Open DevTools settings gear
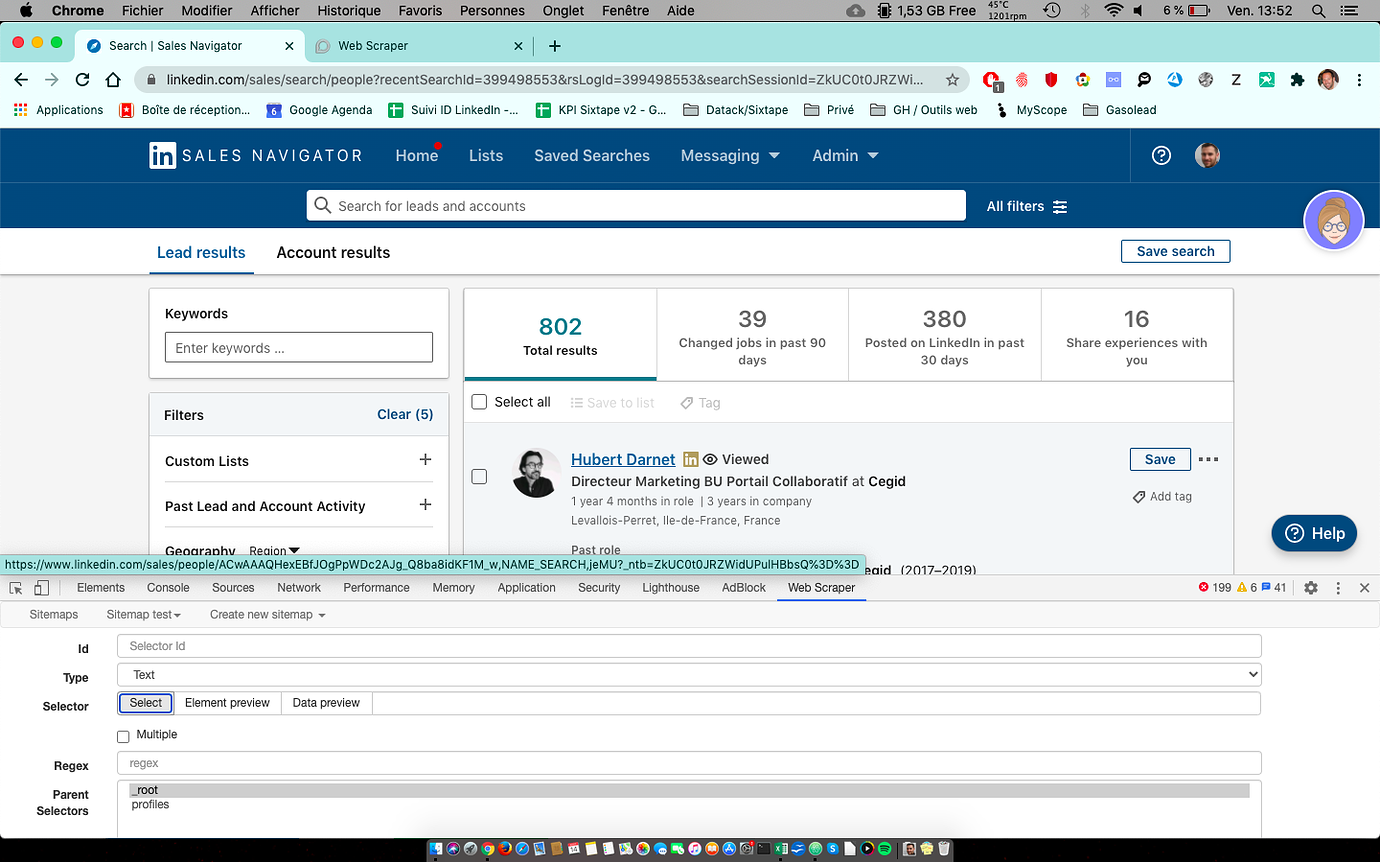Screen dimensions: 1380x862 pyautogui.click(x=1311, y=588)
